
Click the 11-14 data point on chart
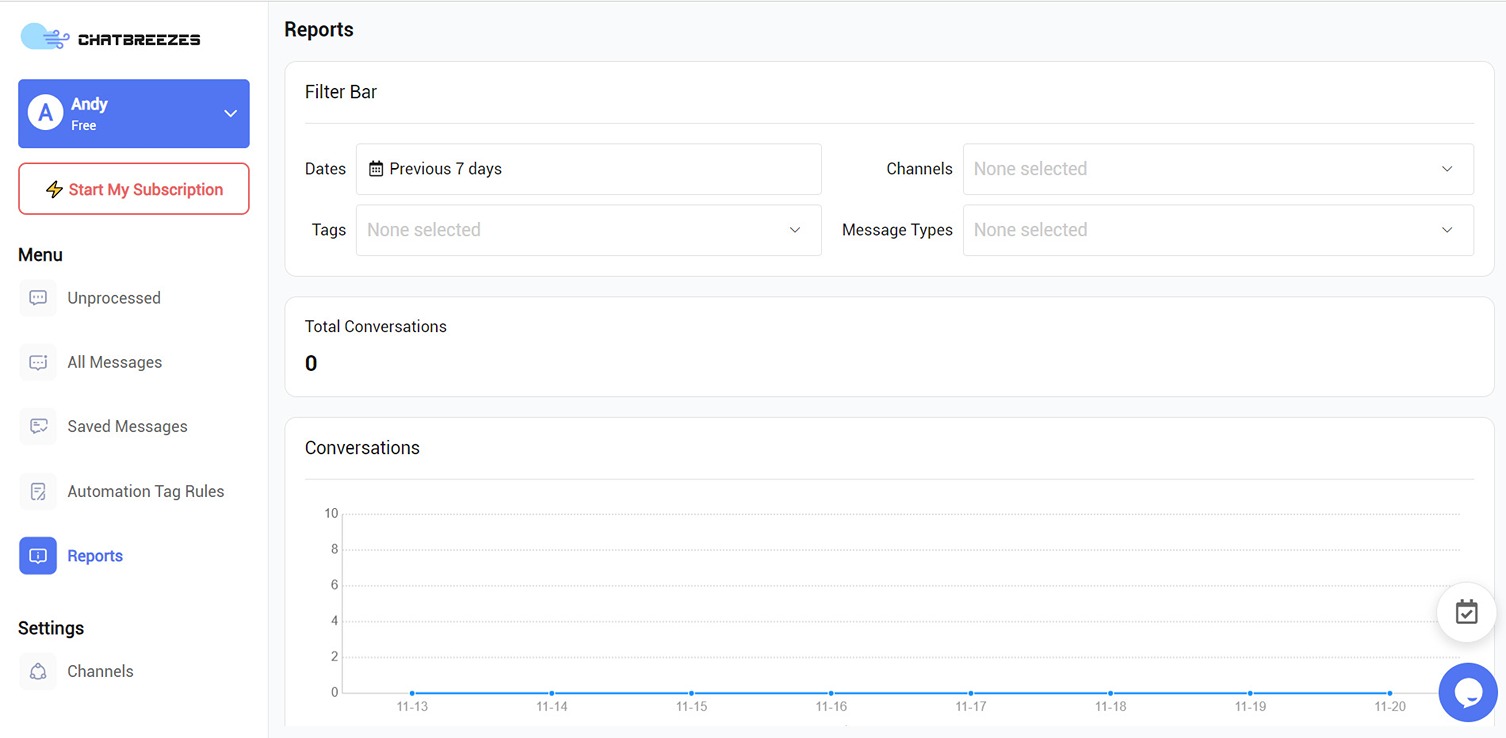click(552, 693)
